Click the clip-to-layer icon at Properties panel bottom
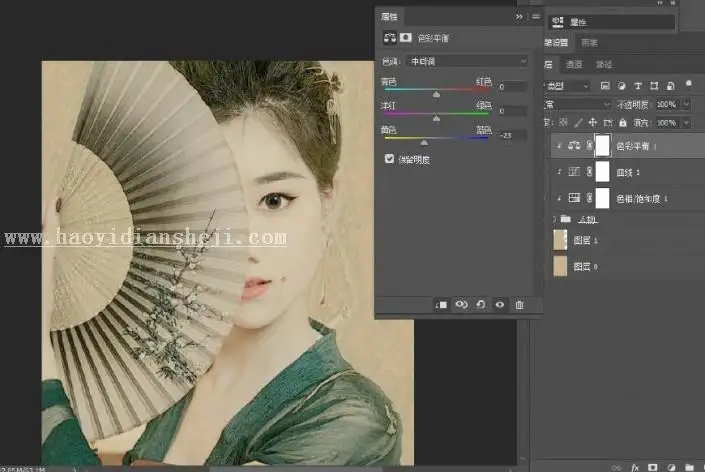Screen dimensions: 705x472 coord(442,305)
